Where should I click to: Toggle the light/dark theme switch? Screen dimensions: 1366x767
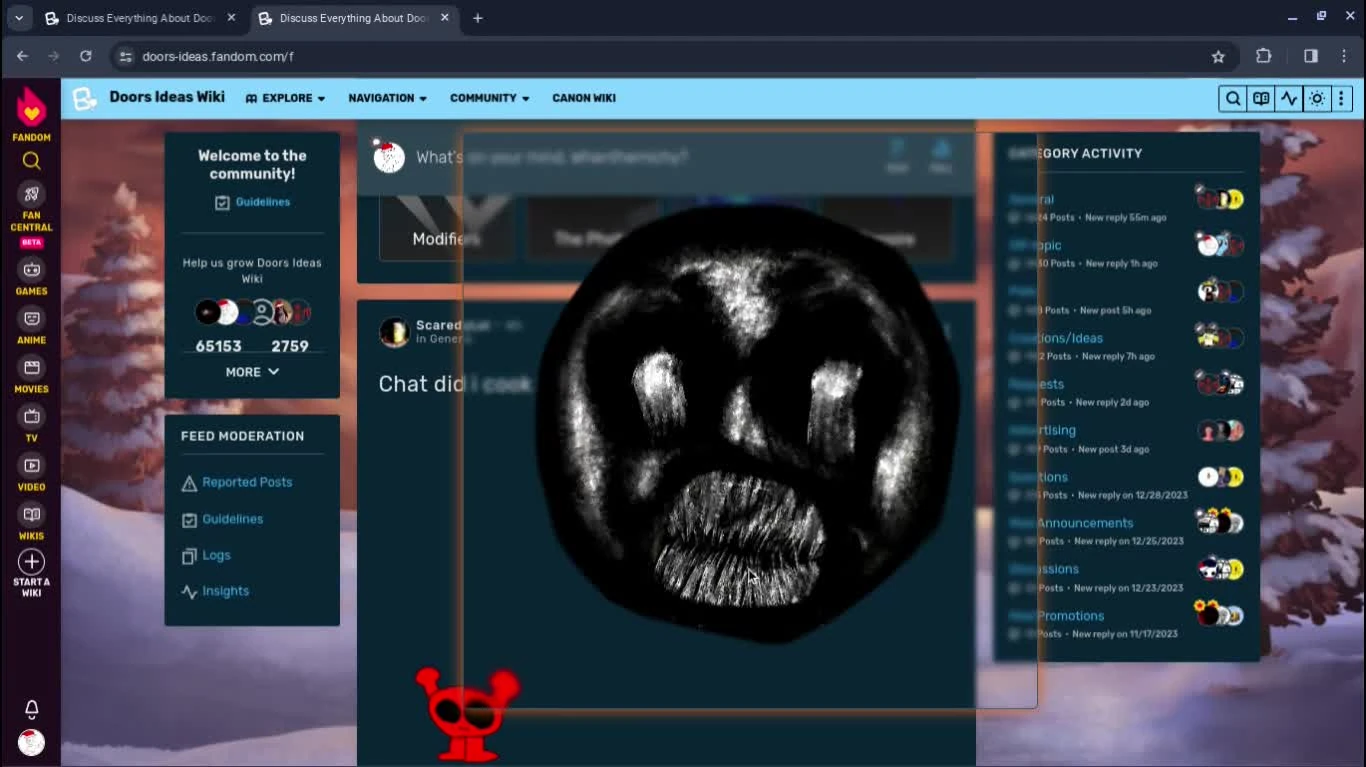1317,98
